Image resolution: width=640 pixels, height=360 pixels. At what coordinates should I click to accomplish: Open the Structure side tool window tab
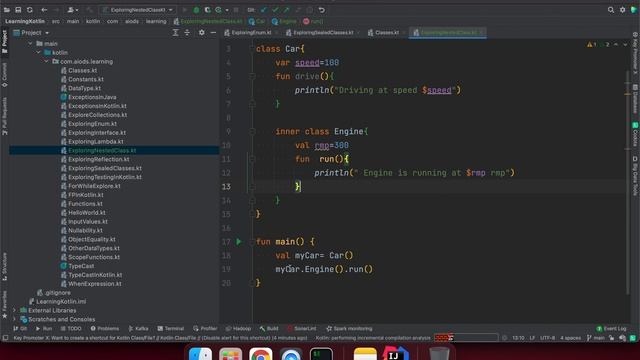click(x=4, y=266)
